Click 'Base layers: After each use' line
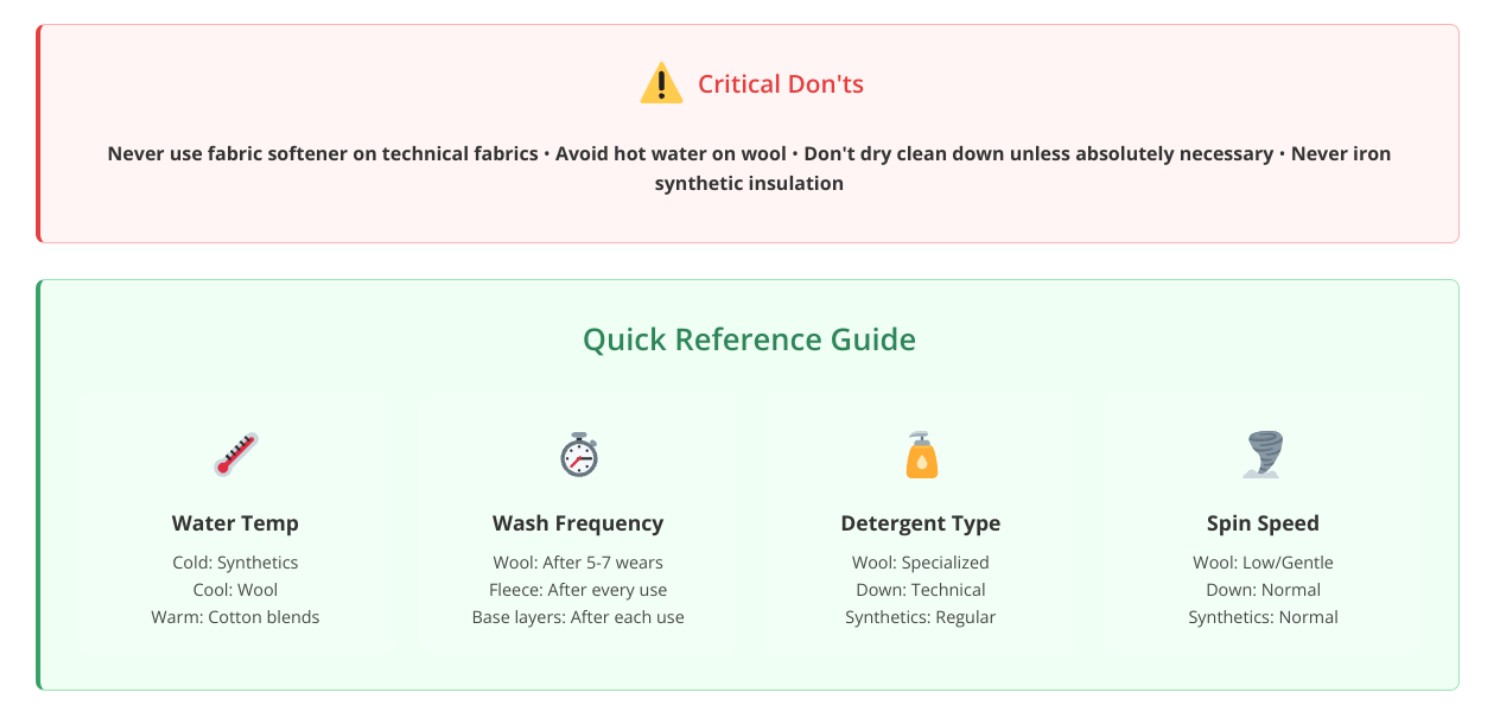 coord(578,617)
